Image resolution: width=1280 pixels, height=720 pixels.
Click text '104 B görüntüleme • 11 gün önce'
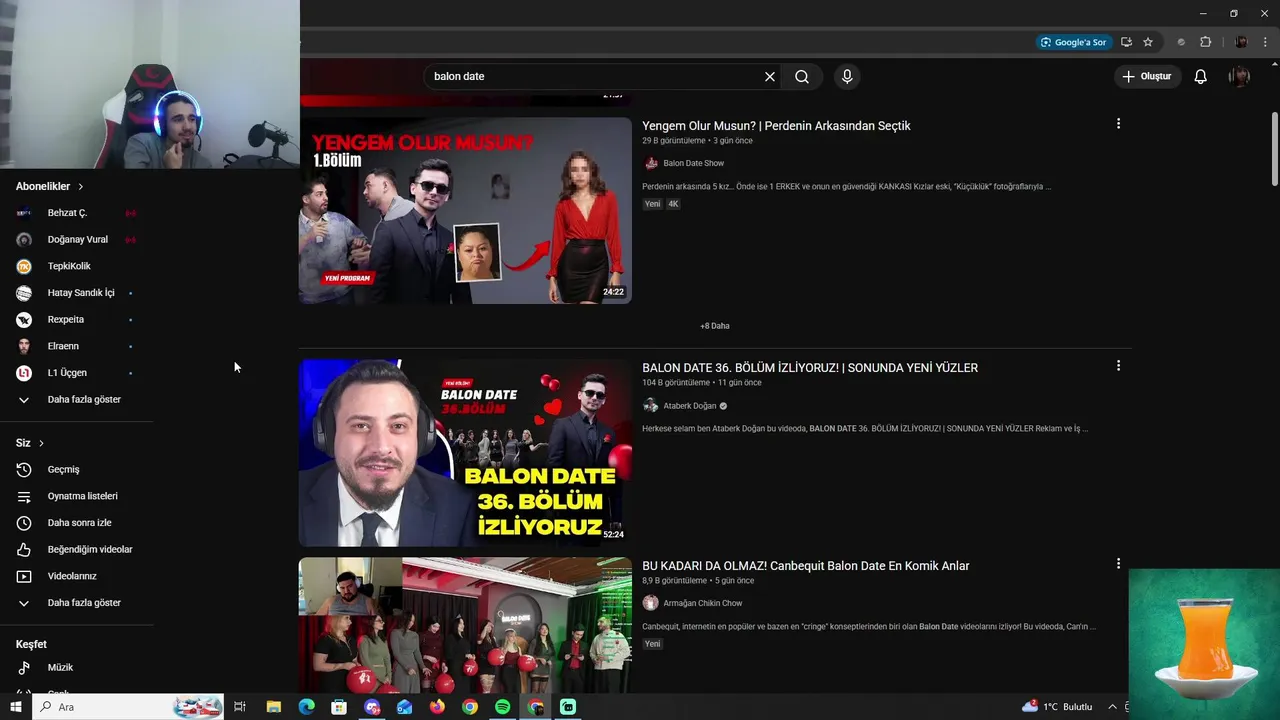pyautogui.click(x=702, y=383)
